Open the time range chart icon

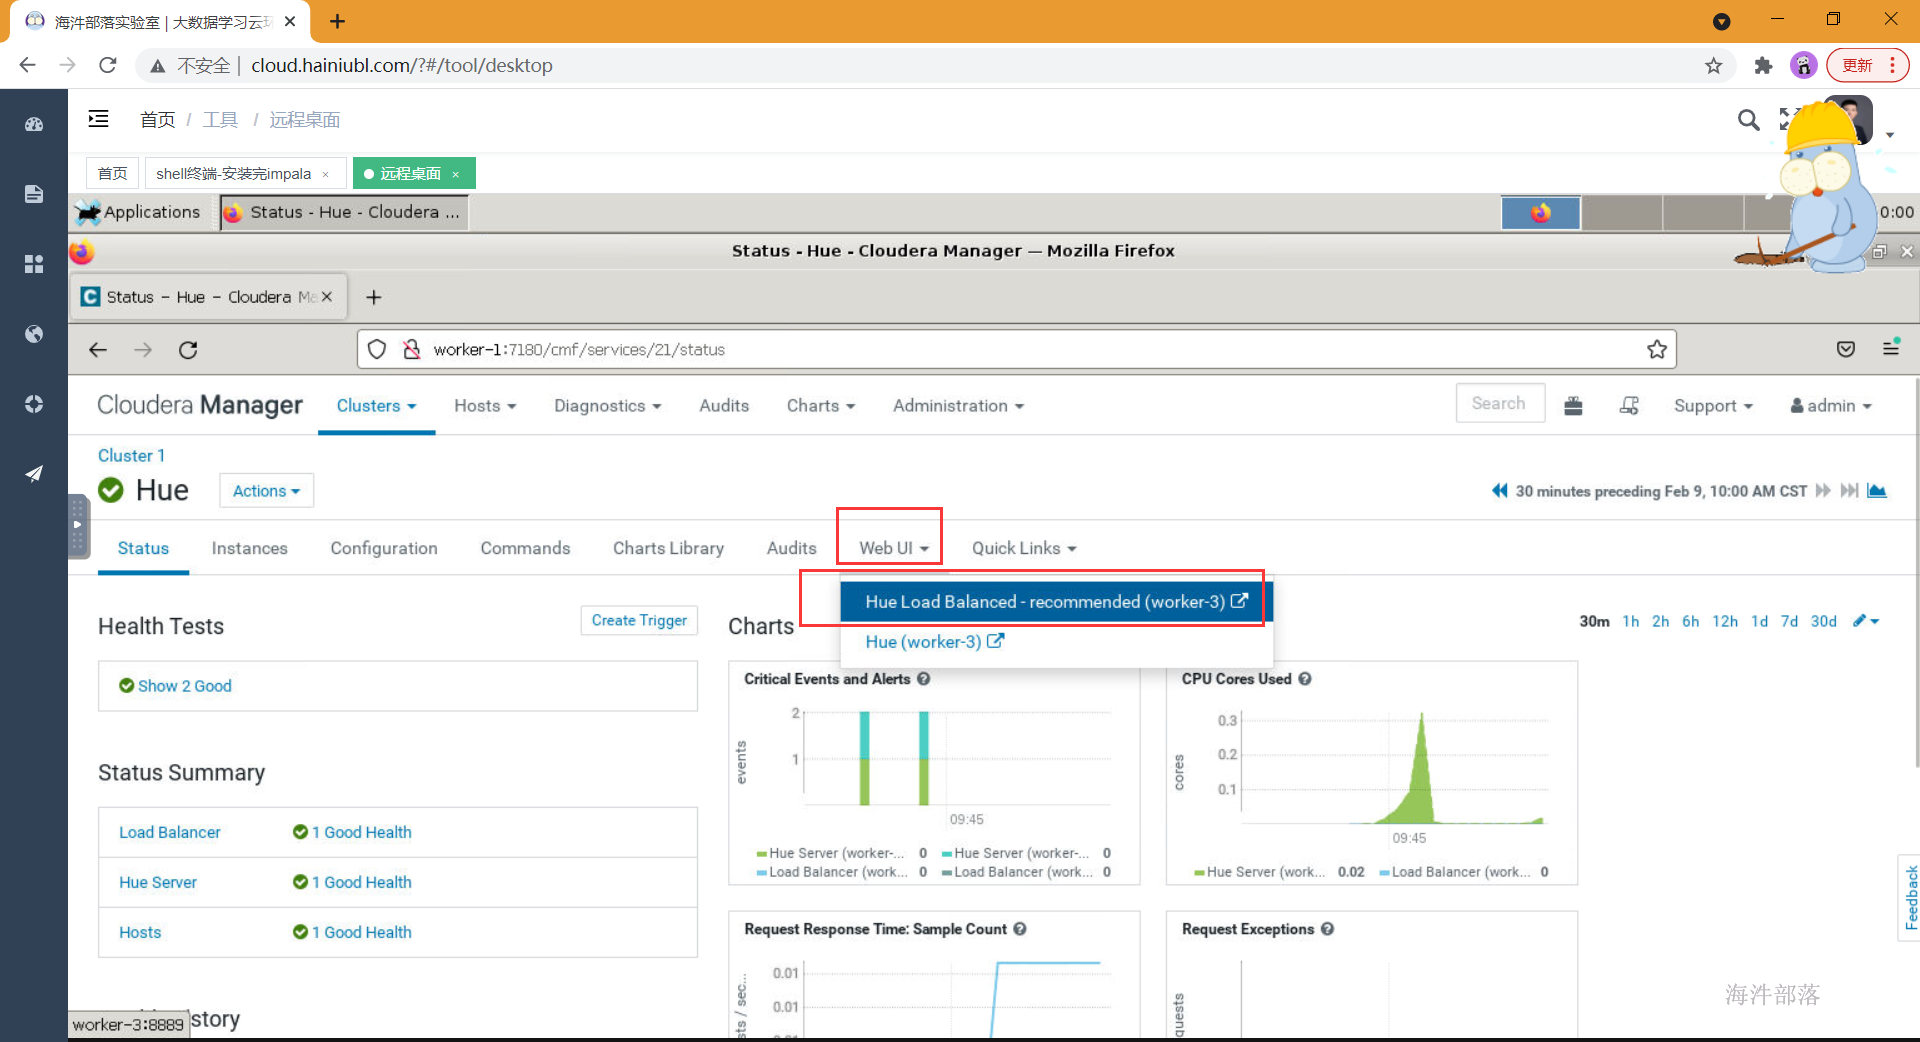[1877, 491]
